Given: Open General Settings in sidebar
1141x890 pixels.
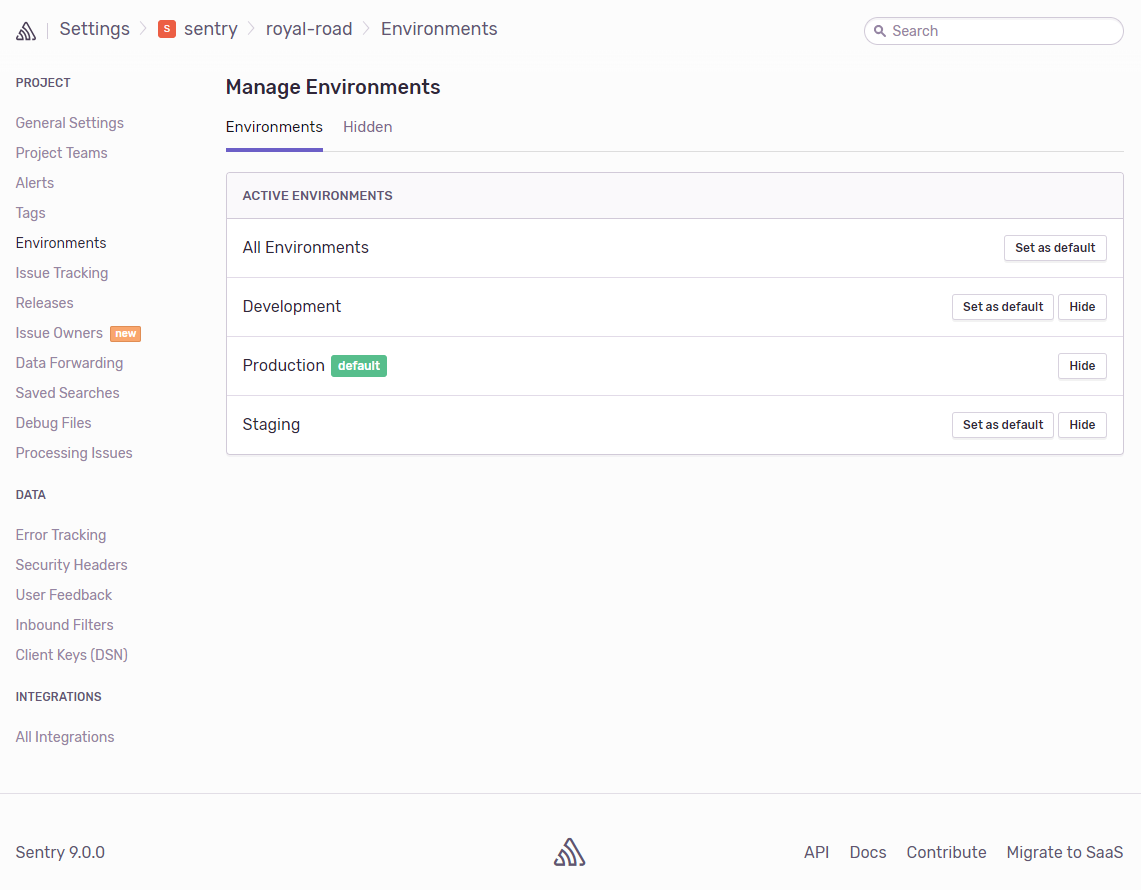Looking at the screenshot, I should [x=70, y=123].
